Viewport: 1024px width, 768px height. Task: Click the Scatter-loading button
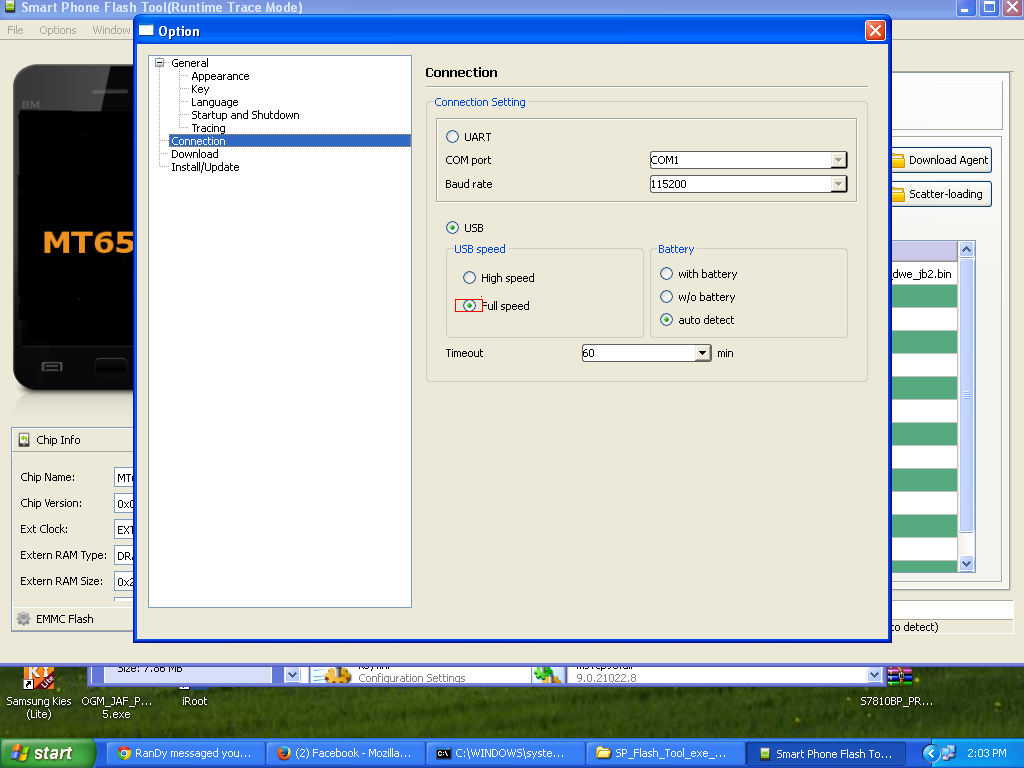[x=939, y=194]
